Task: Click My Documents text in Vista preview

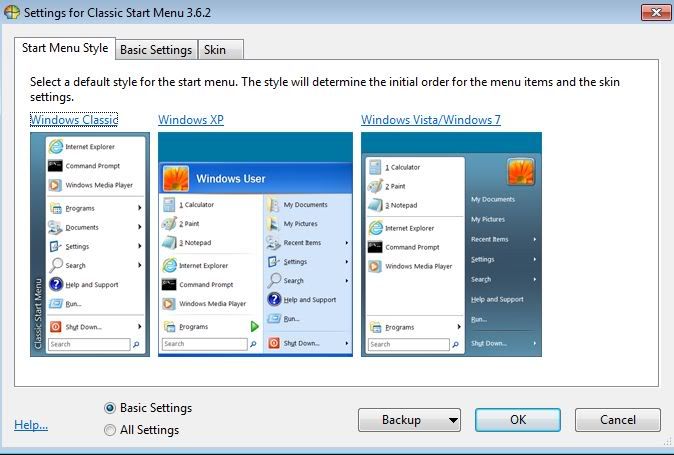Action: [493, 199]
